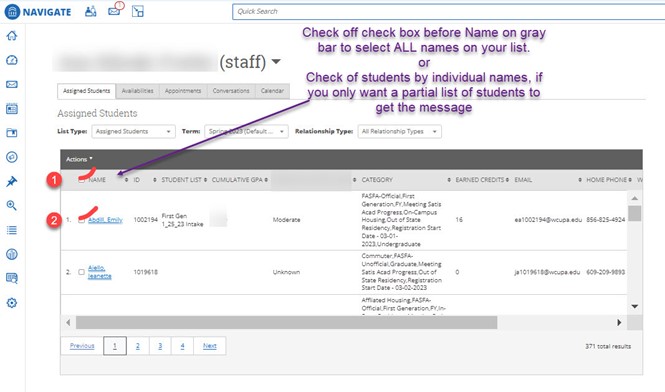
Task: Select phone number 856-825-4924
Action: [606, 220]
